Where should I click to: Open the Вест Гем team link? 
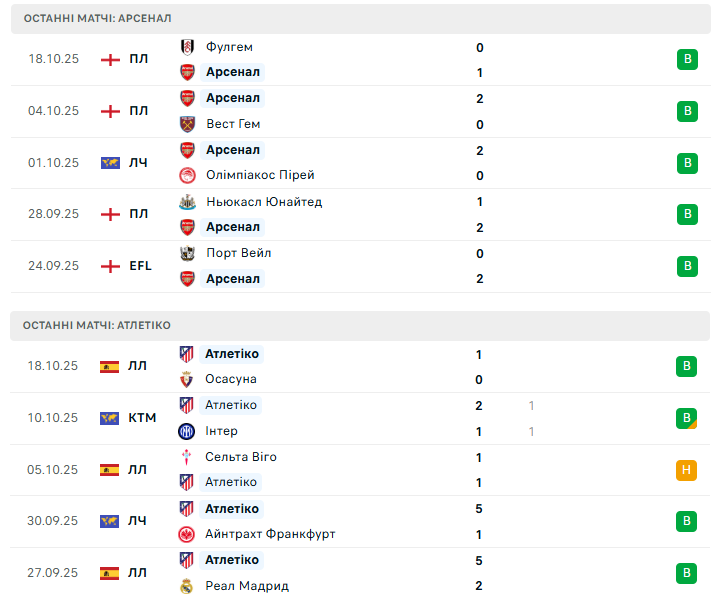click(x=233, y=124)
